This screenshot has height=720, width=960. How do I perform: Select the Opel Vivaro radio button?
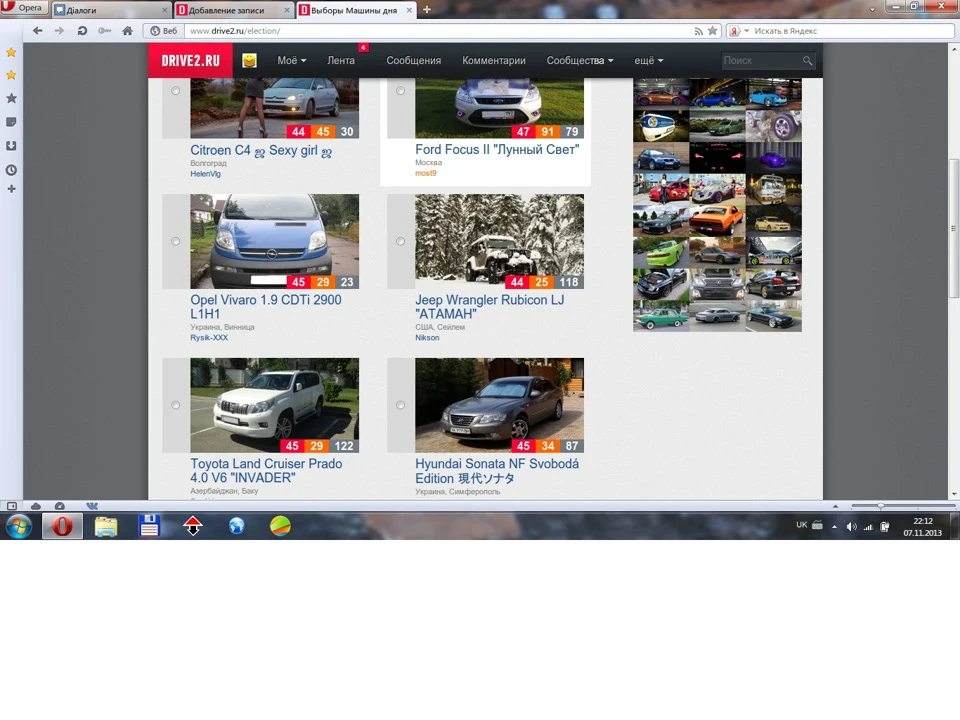pos(176,241)
